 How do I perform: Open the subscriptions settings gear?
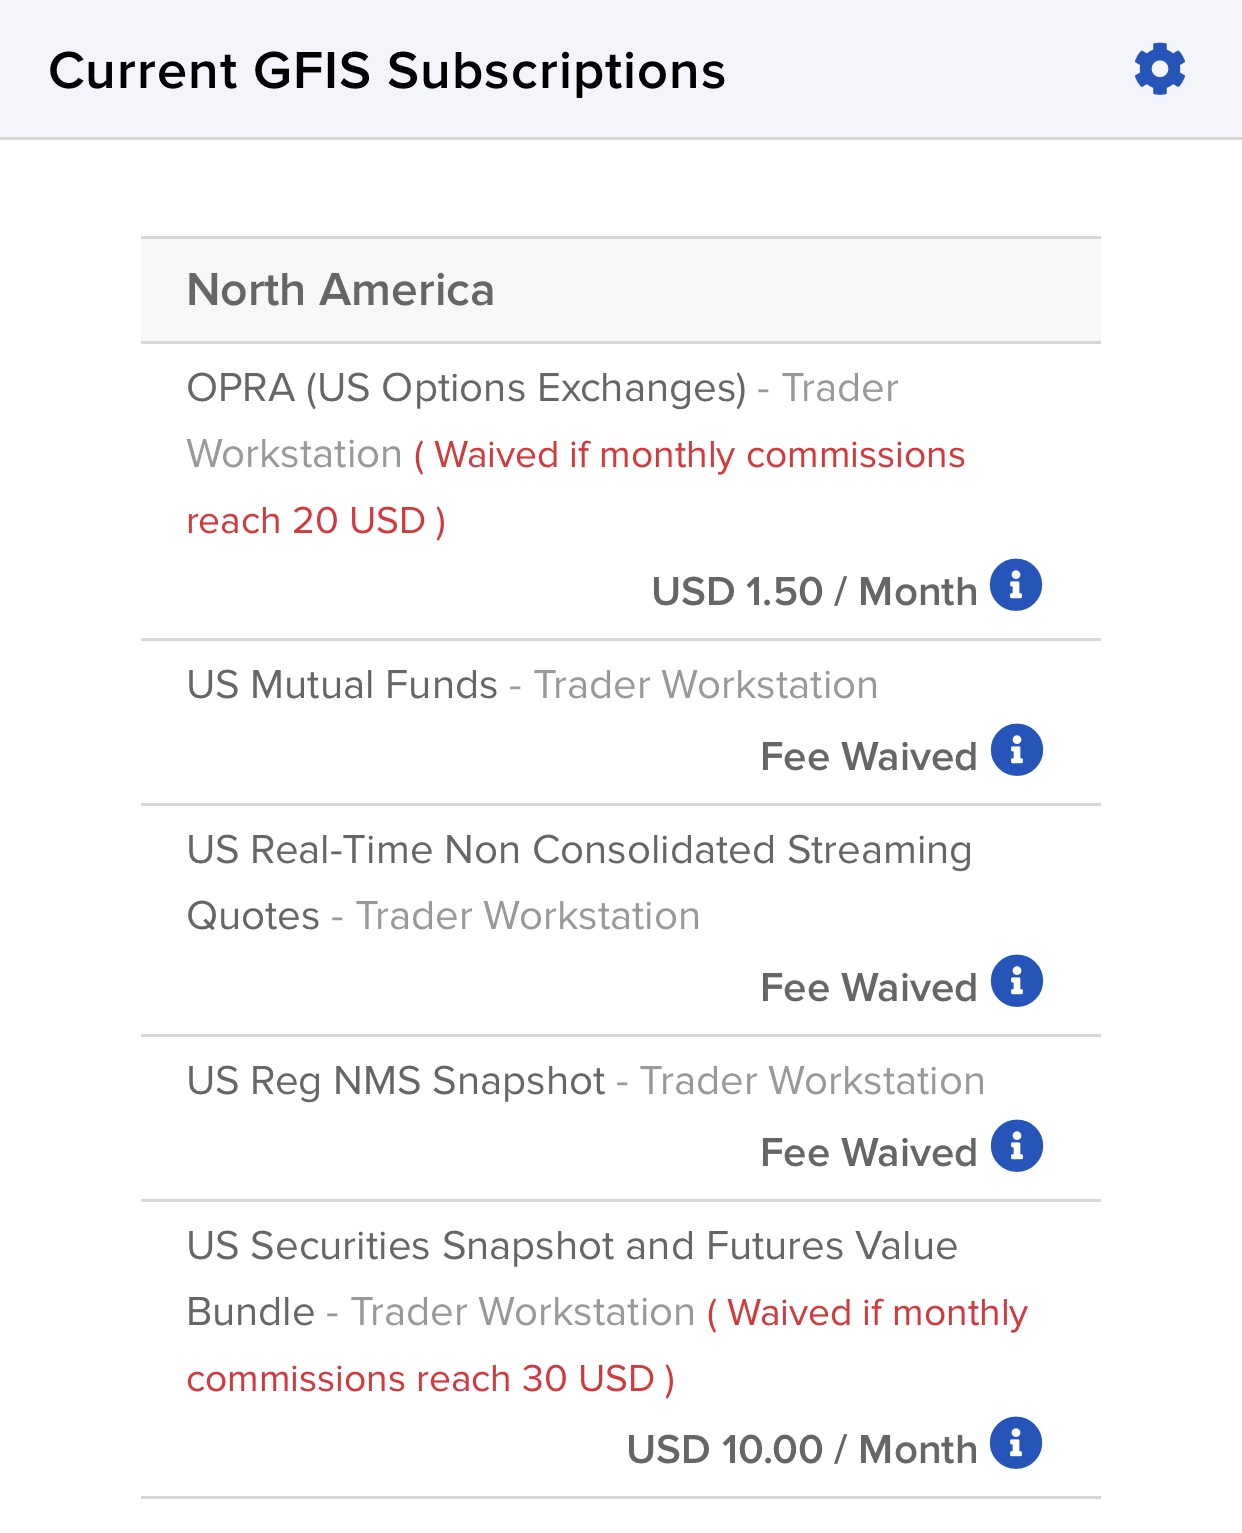pyautogui.click(x=1160, y=69)
